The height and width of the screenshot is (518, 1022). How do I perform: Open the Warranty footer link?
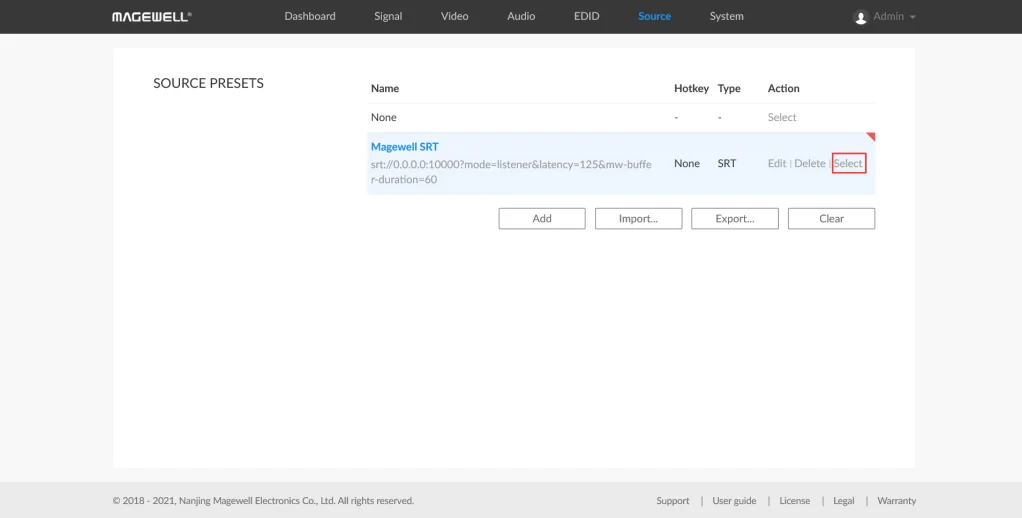click(896, 500)
